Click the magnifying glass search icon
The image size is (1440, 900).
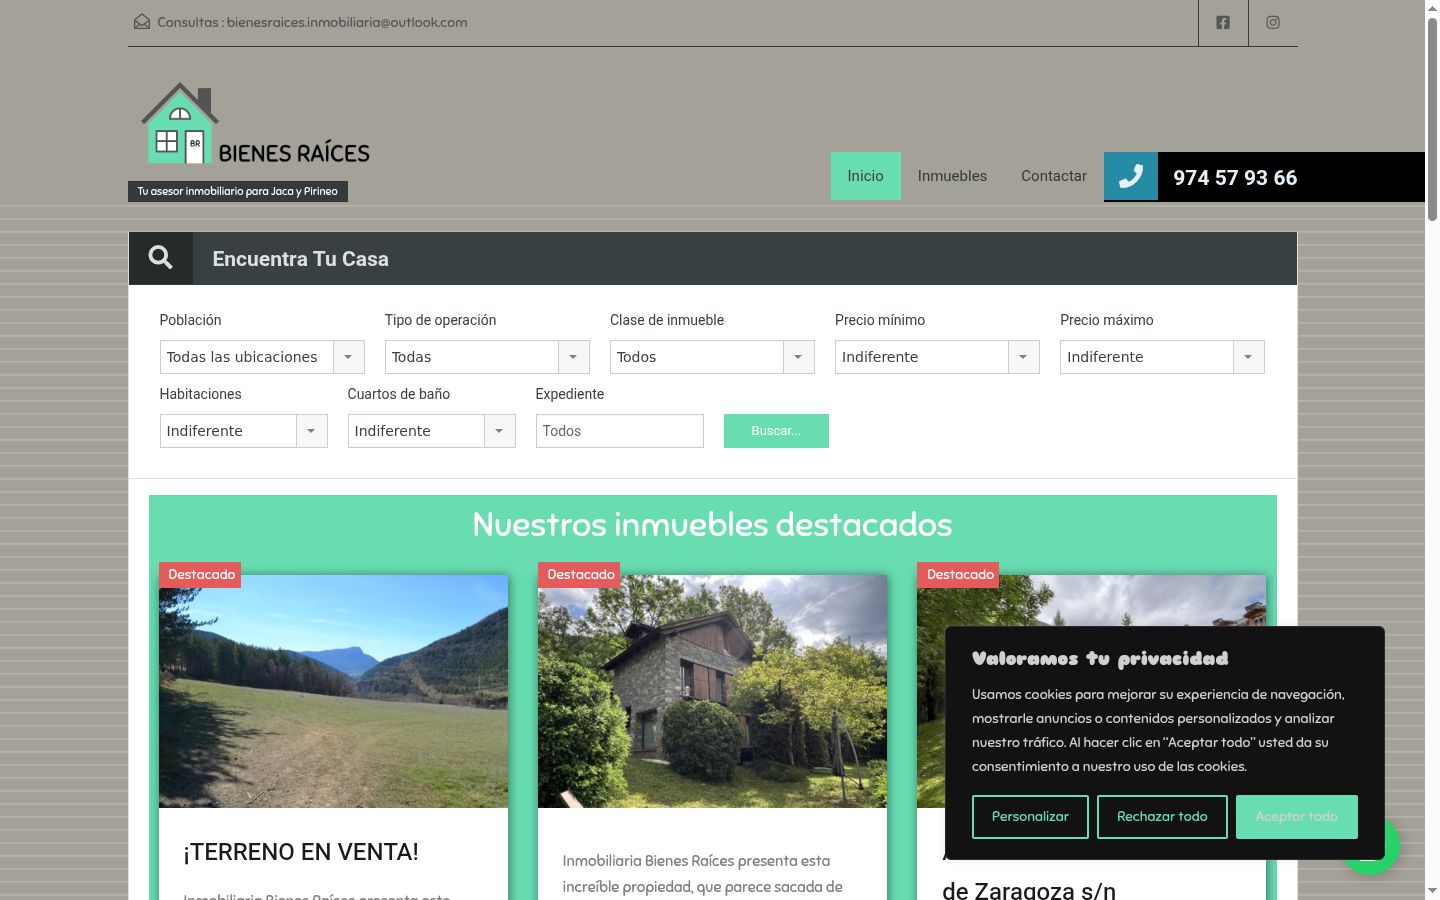point(160,258)
